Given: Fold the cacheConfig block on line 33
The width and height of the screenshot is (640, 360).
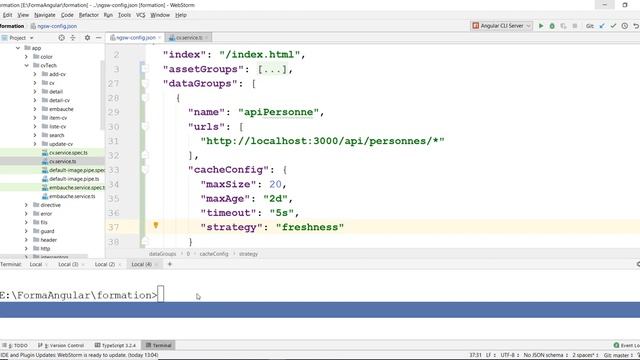Looking at the screenshot, I should 144,170.
